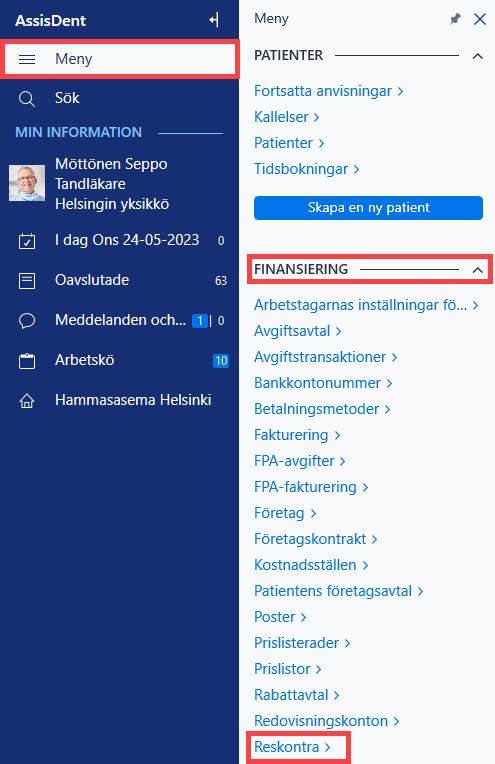Viewport: 495px width, 764px height.
Task: Open Avgiftstransaktioner
Action: tap(325, 357)
